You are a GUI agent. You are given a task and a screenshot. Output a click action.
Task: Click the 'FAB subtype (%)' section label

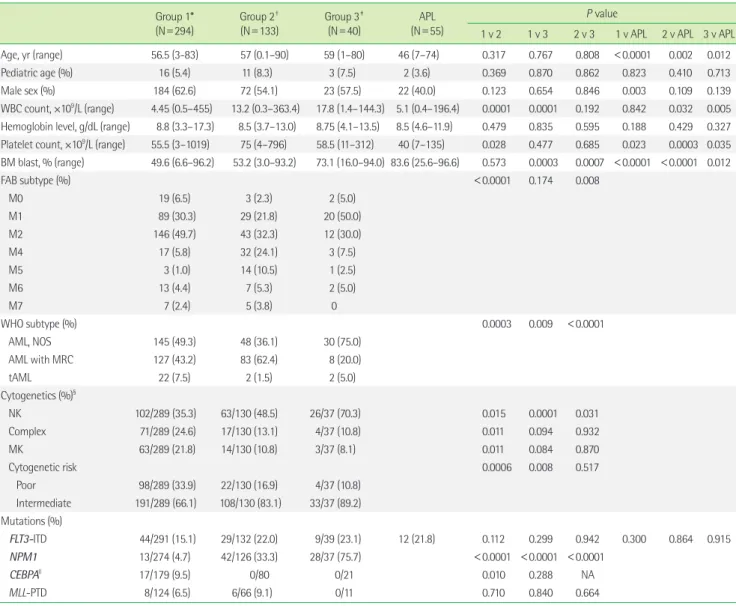click(36, 180)
